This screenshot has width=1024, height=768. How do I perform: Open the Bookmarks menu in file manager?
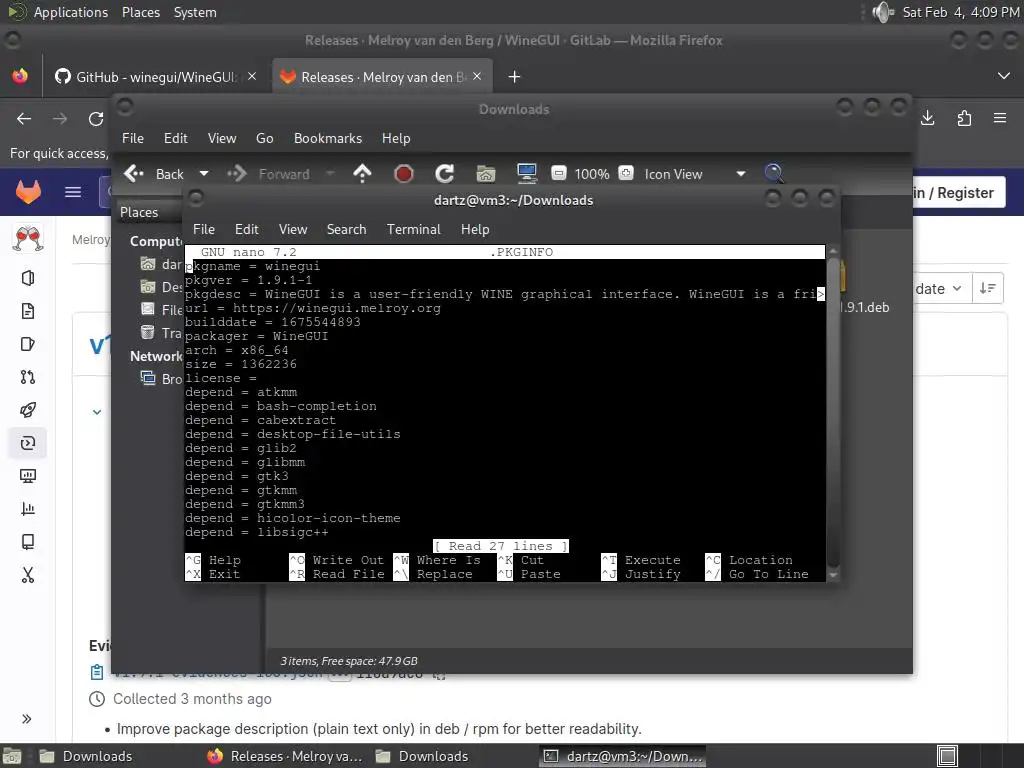pos(328,138)
